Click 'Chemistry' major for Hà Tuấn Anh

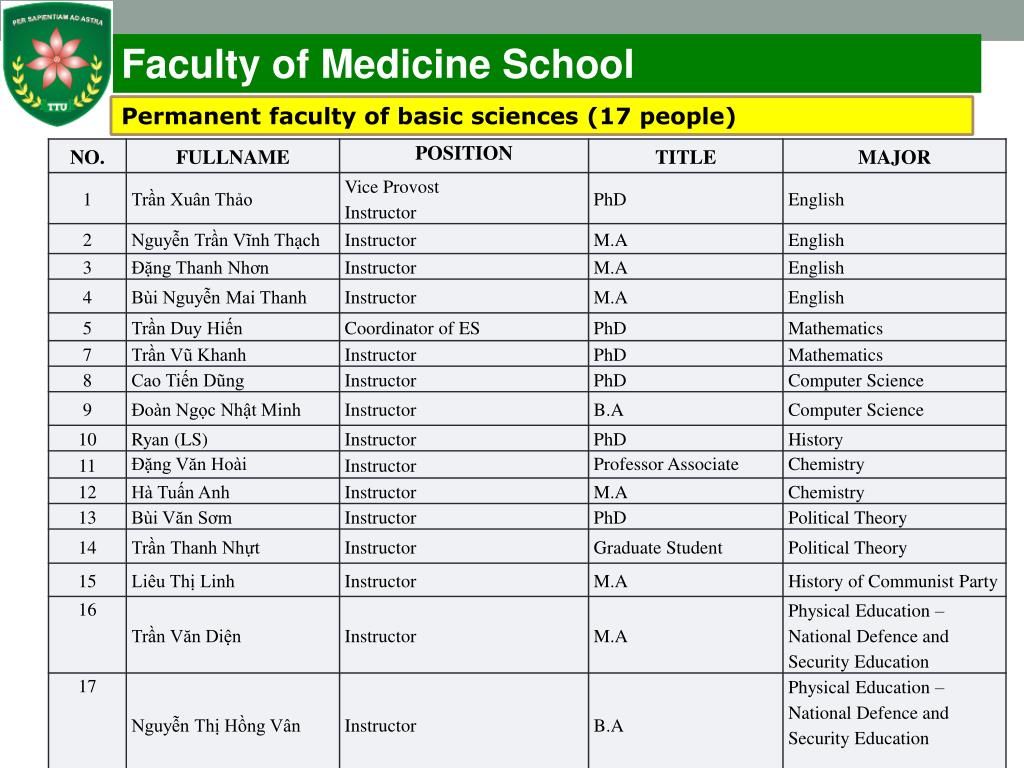point(825,492)
